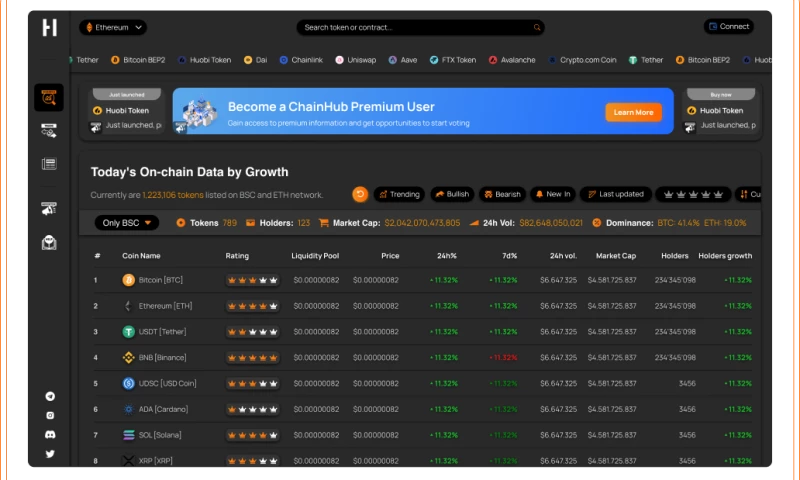Open the promotions megaphone sidebar icon
This screenshot has height=480, width=800.
click(x=49, y=208)
